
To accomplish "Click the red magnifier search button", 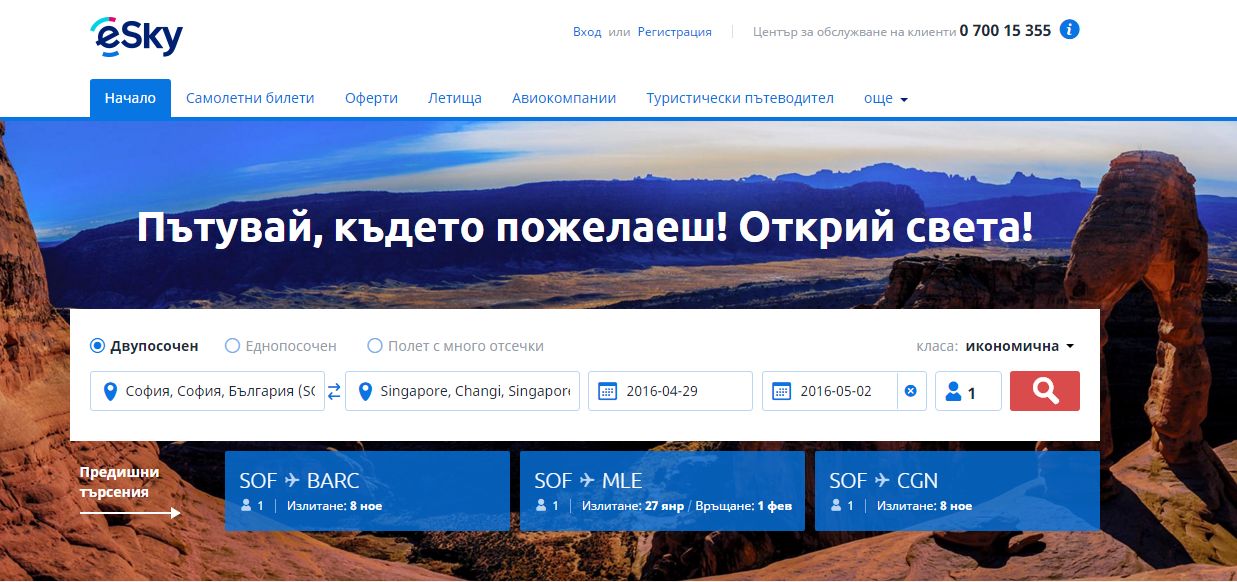I will (x=1044, y=391).
